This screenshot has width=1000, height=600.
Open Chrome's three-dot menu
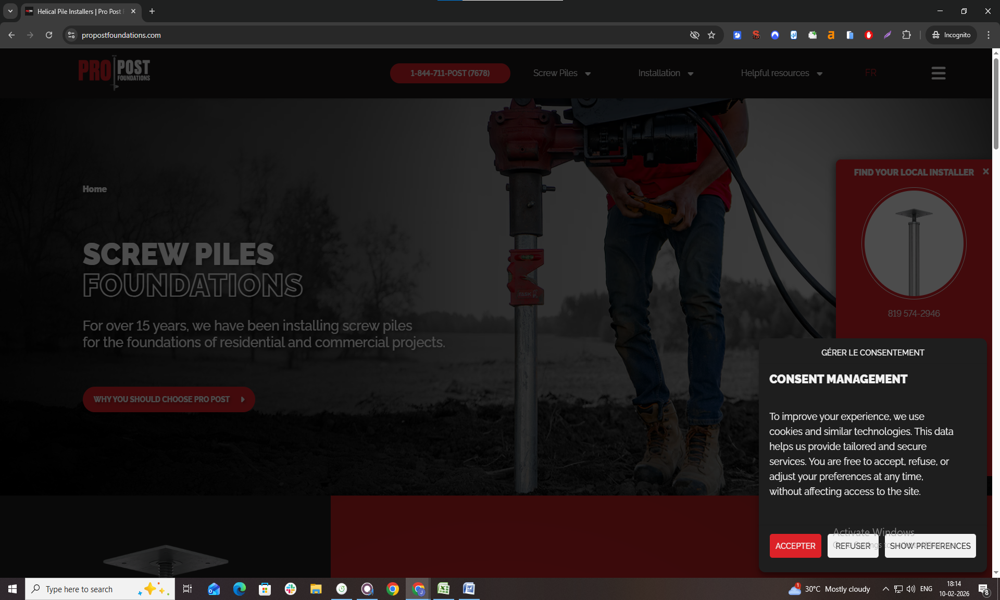tap(988, 35)
